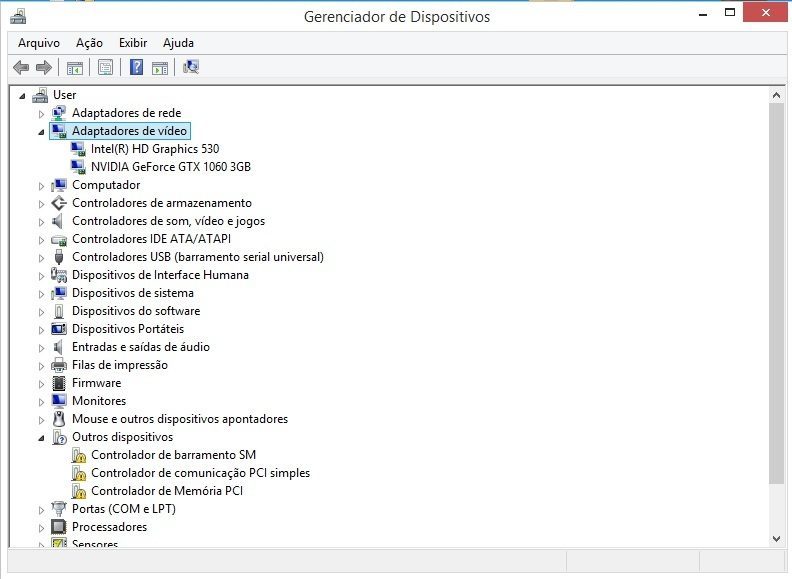Click the scroll down arrow

pos(776,539)
